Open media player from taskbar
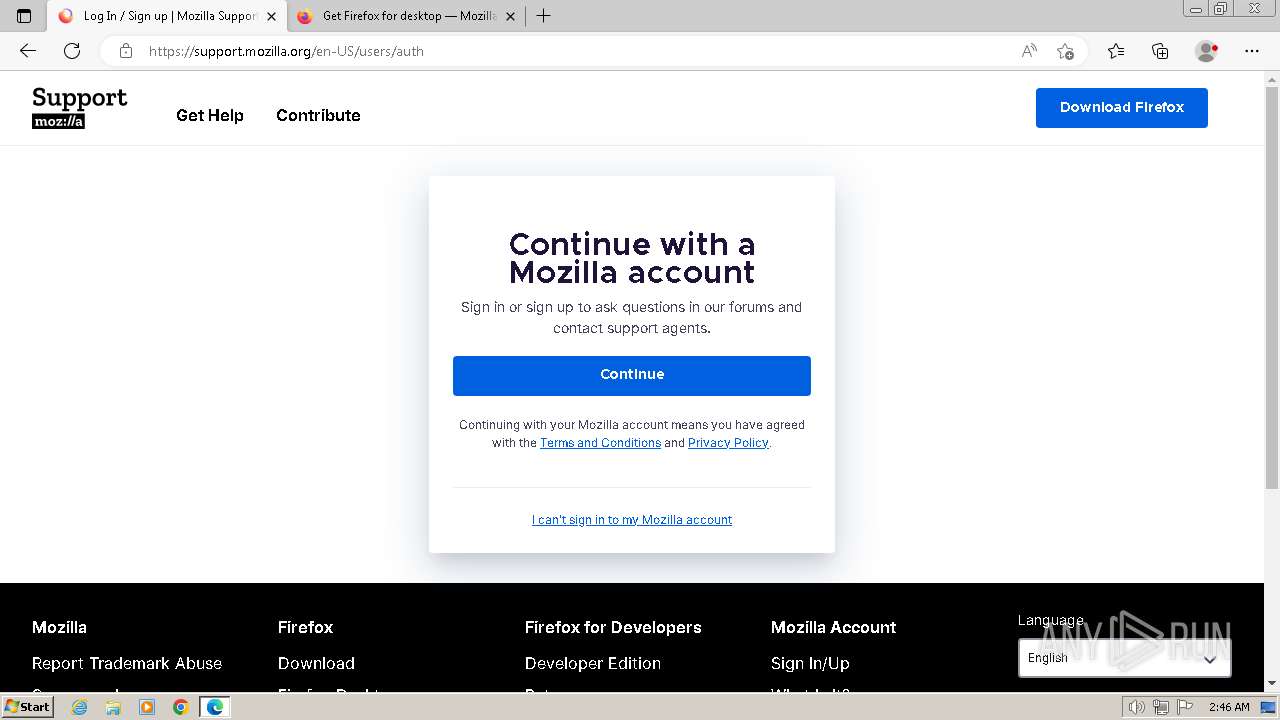 (147, 707)
